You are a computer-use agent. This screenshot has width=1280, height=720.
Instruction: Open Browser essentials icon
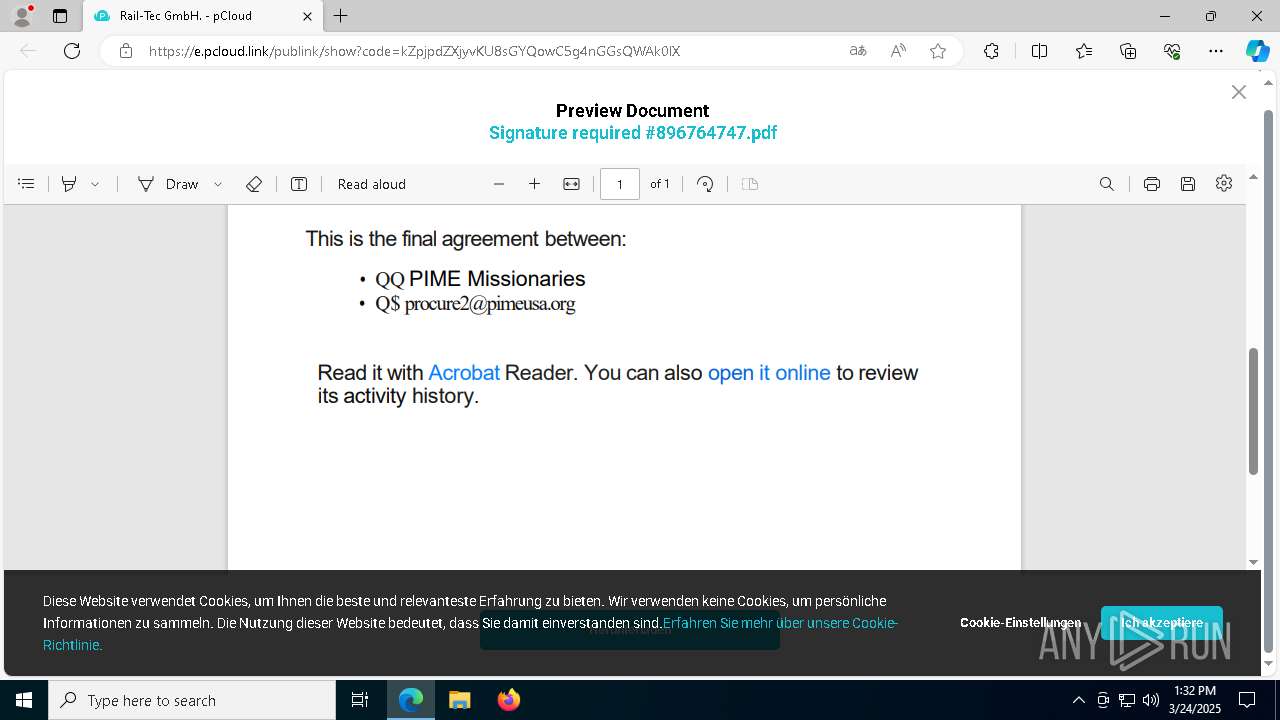click(x=1172, y=51)
